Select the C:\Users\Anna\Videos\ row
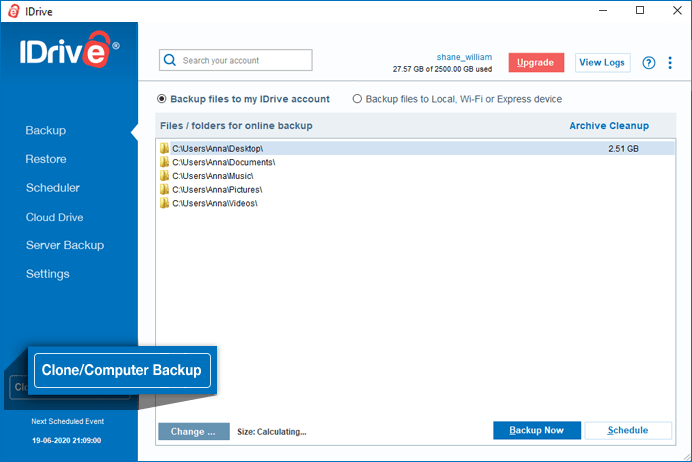 coord(415,203)
